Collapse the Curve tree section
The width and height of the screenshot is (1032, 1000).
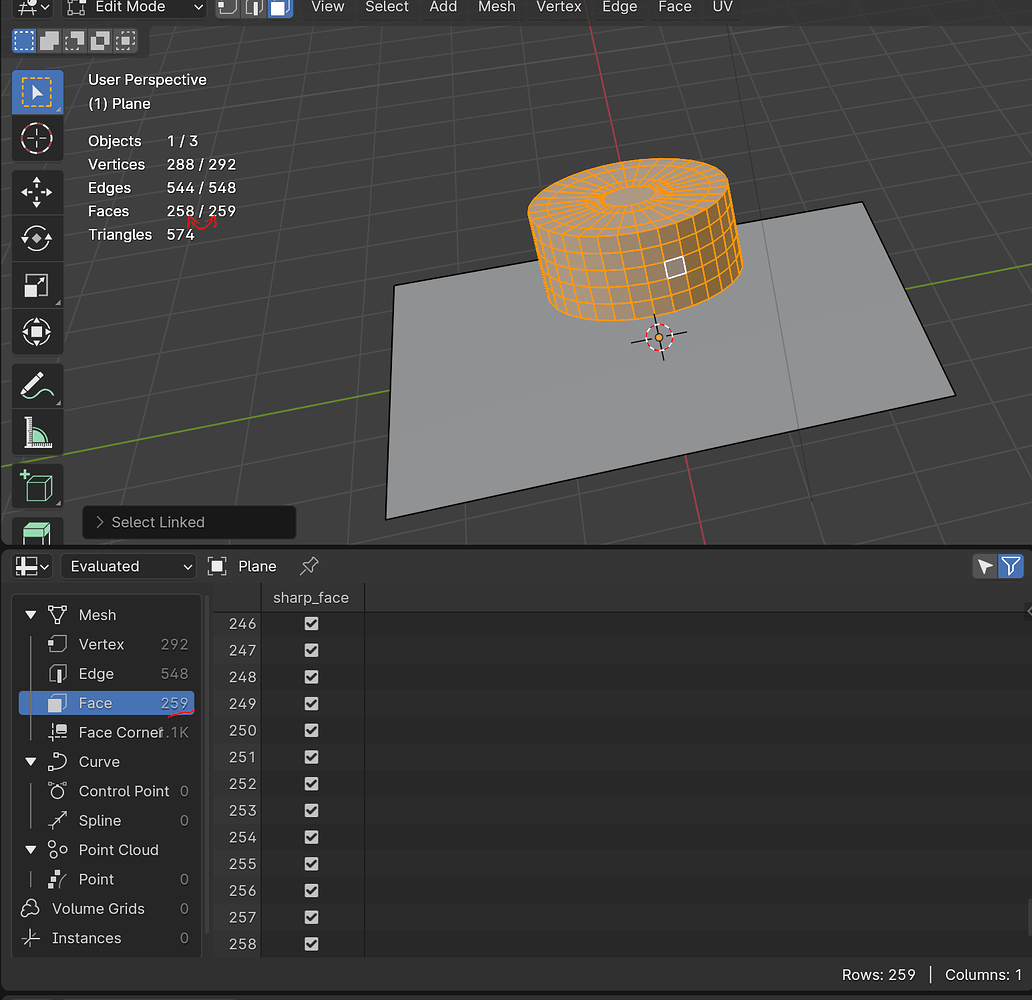[x=30, y=762]
